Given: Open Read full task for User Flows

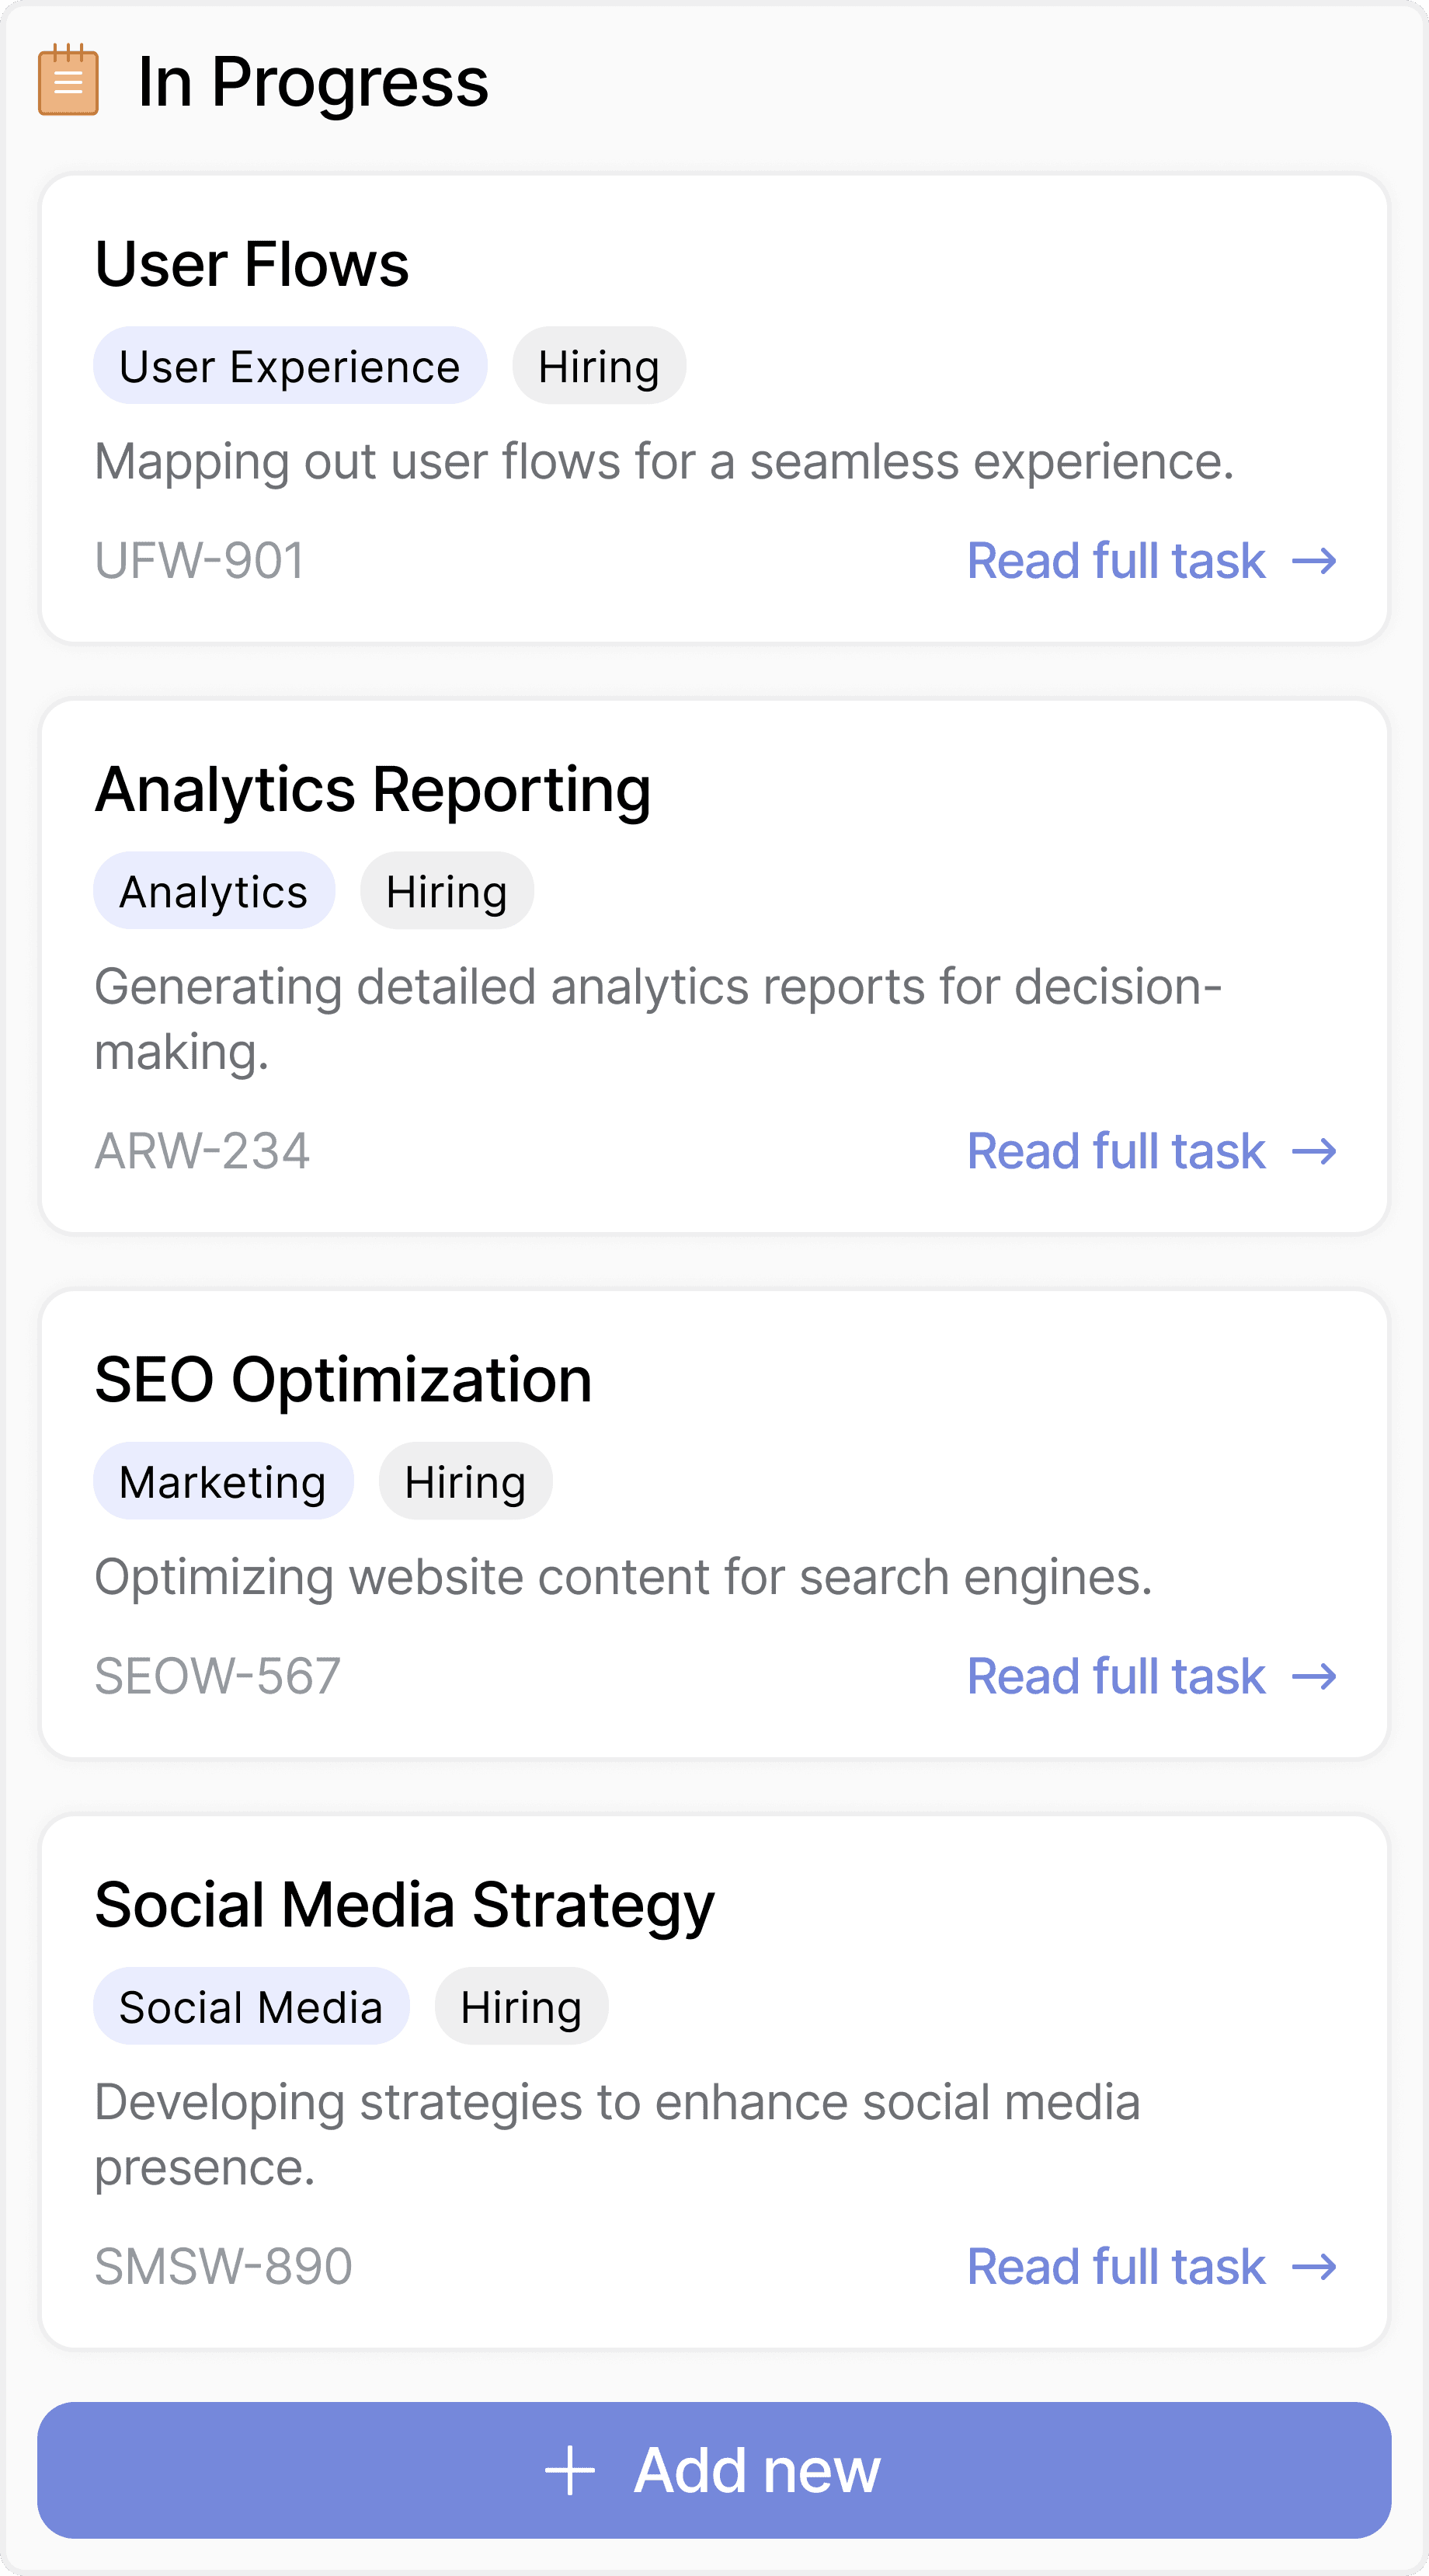Looking at the screenshot, I should pyautogui.click(x=1115, y=561).
